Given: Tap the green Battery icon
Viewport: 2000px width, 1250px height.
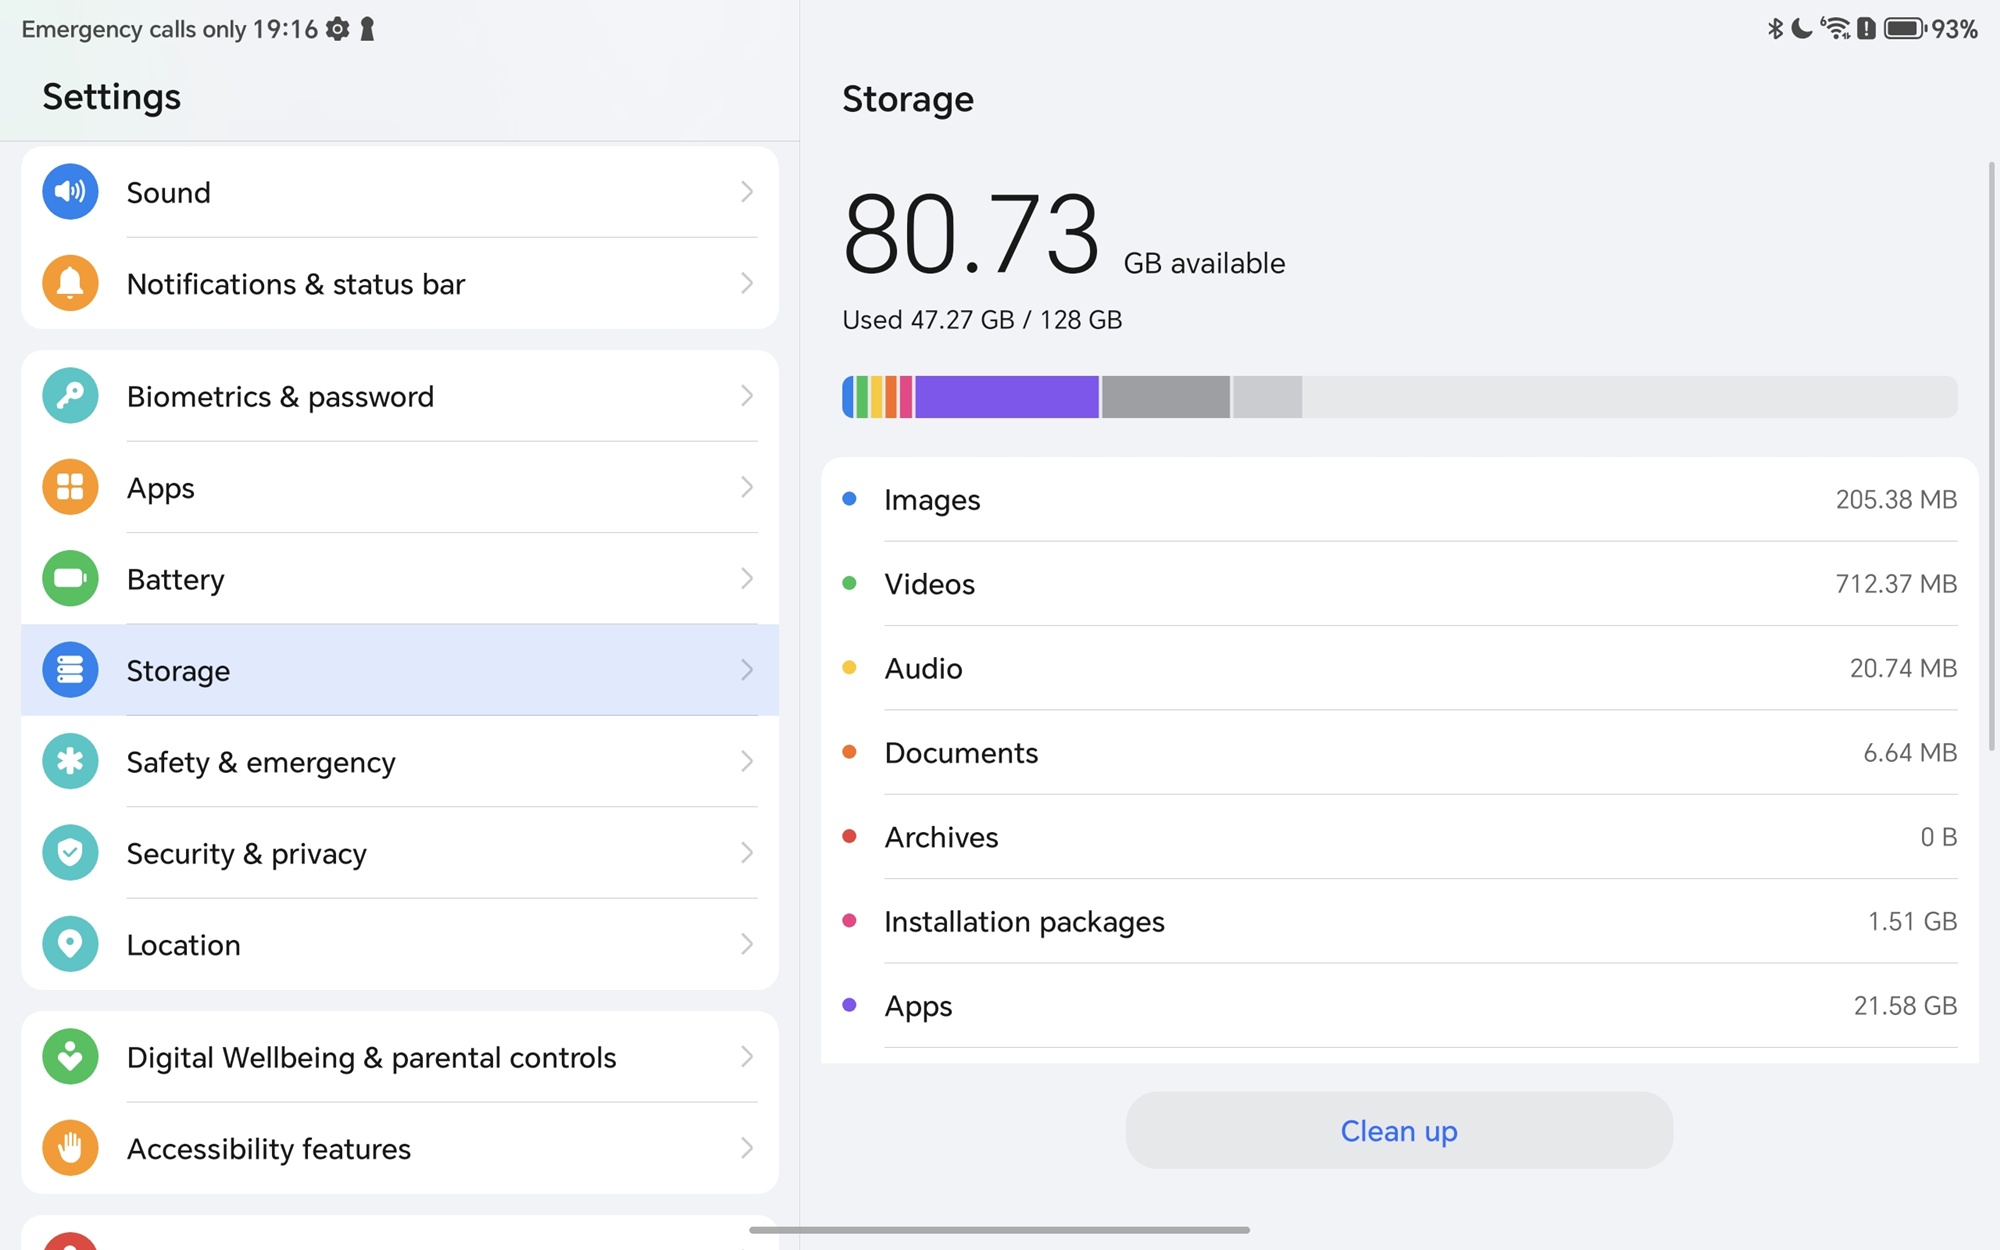Looking at the screenshot, I should pos(70,578).
